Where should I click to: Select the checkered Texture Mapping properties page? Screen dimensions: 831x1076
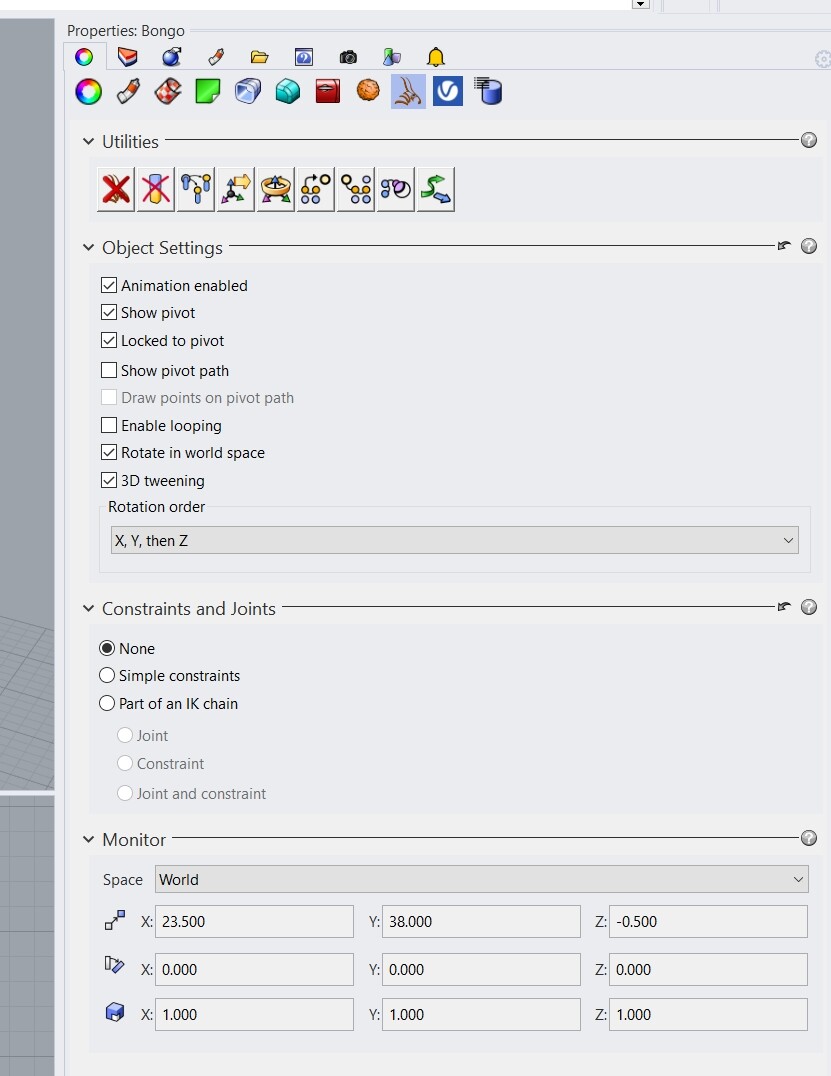[x=168, y=91]
